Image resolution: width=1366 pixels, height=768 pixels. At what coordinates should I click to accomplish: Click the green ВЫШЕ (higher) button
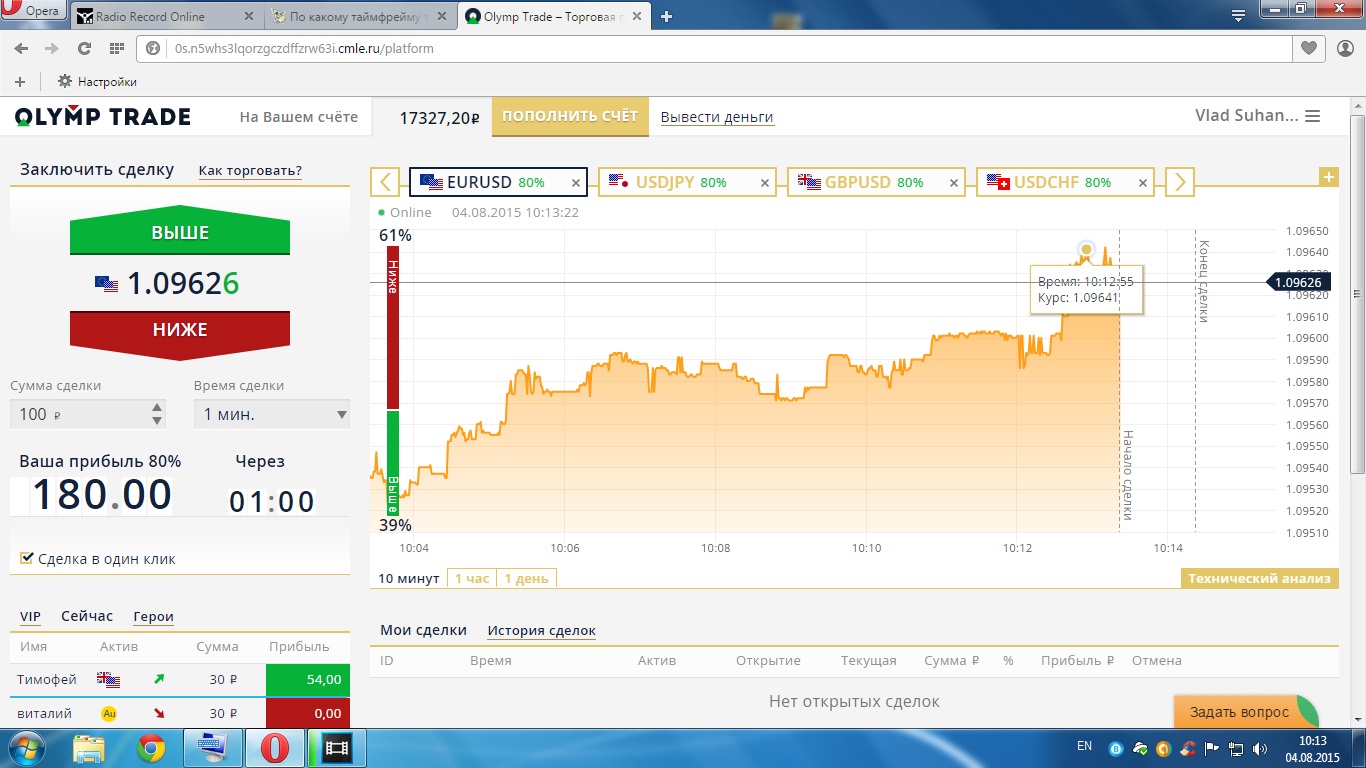pyautogui.click(x=180, y=234)
